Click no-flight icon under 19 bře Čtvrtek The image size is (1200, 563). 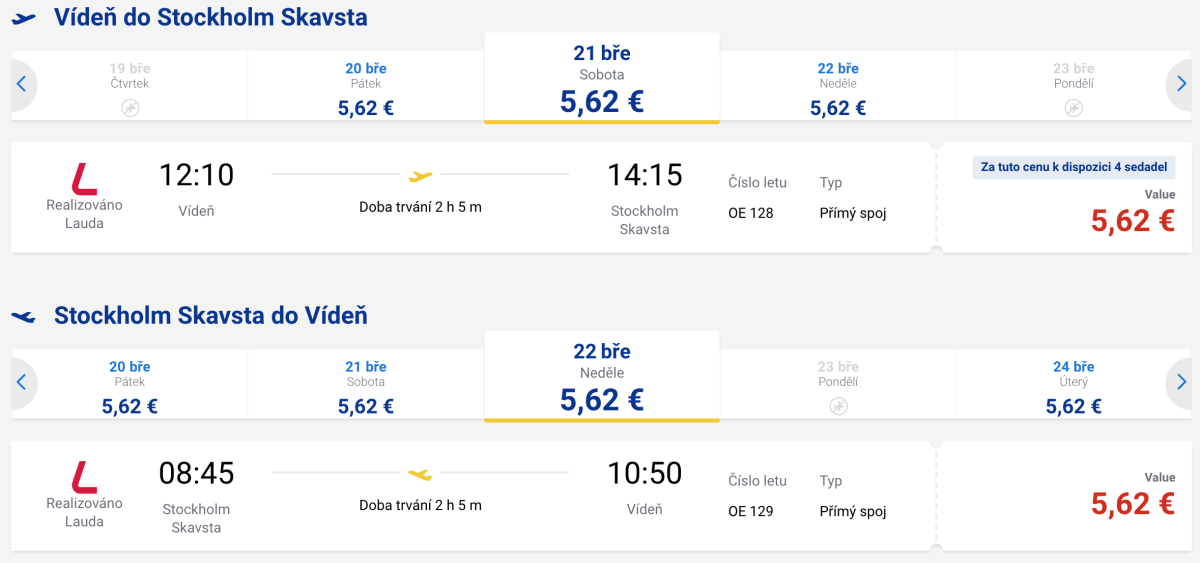[130, 107]
